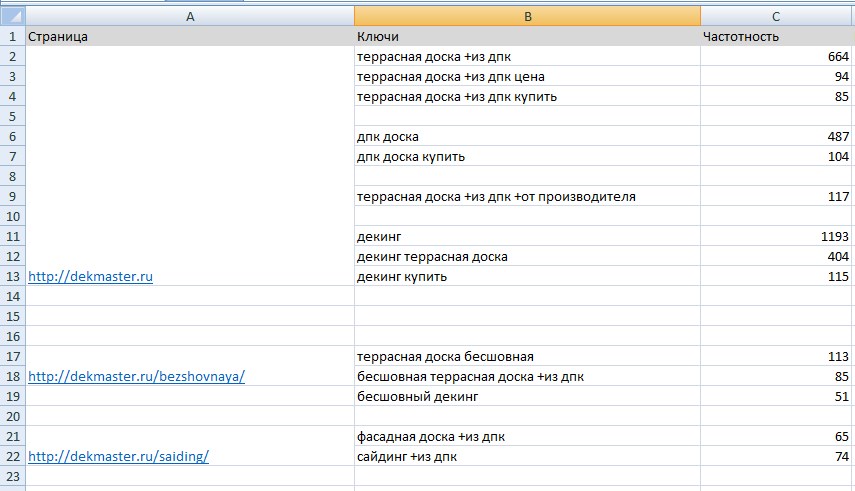Select frequency value 94
The height and width of the screenshot is (491, 855).
pyautogui.click(x=776, y=76)
